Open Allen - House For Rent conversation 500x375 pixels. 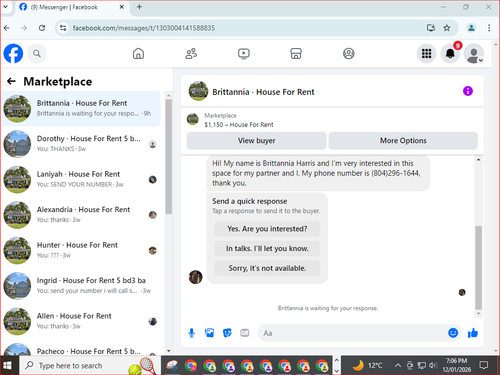[81, 322]
